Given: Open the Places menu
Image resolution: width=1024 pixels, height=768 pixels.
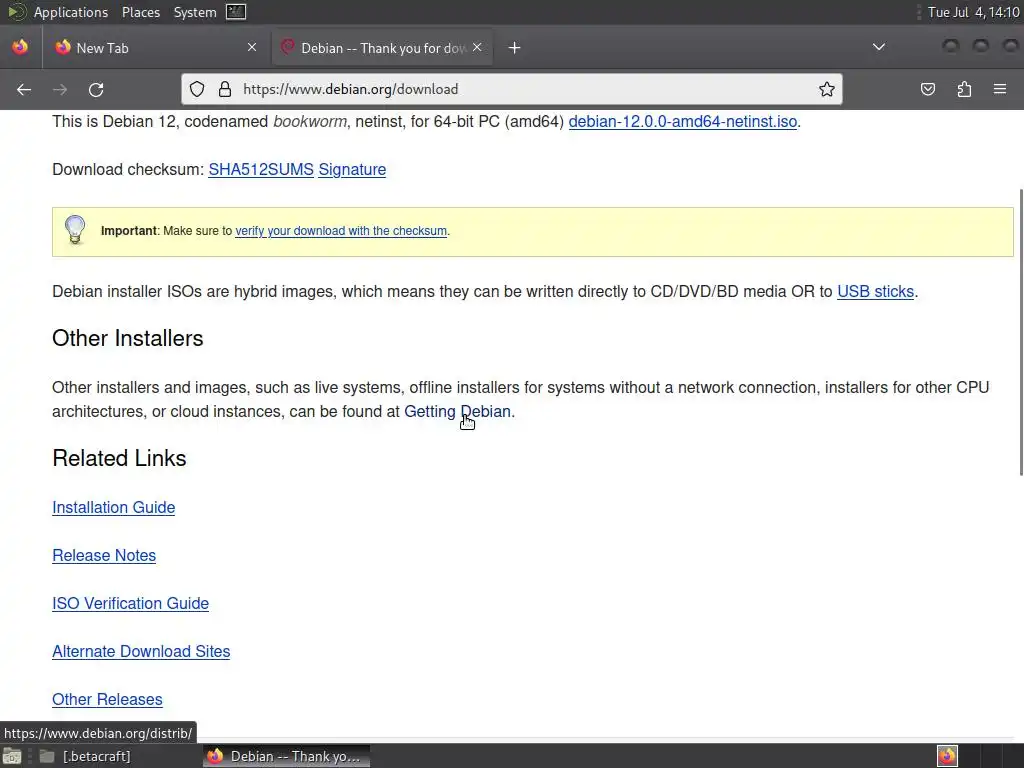Looking at the screenshot, I should coord(141,12).
